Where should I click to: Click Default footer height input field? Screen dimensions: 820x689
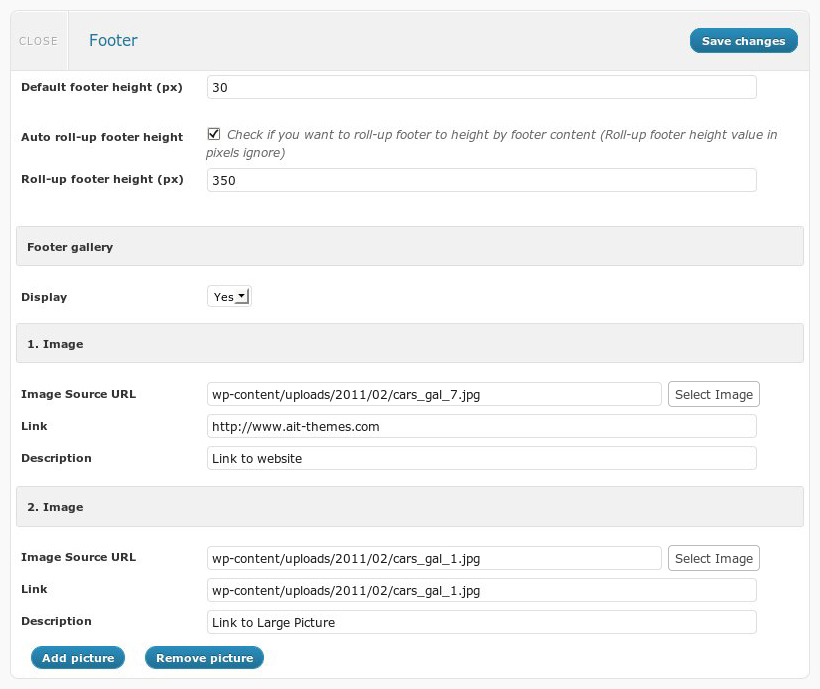[x=481, y=88]
